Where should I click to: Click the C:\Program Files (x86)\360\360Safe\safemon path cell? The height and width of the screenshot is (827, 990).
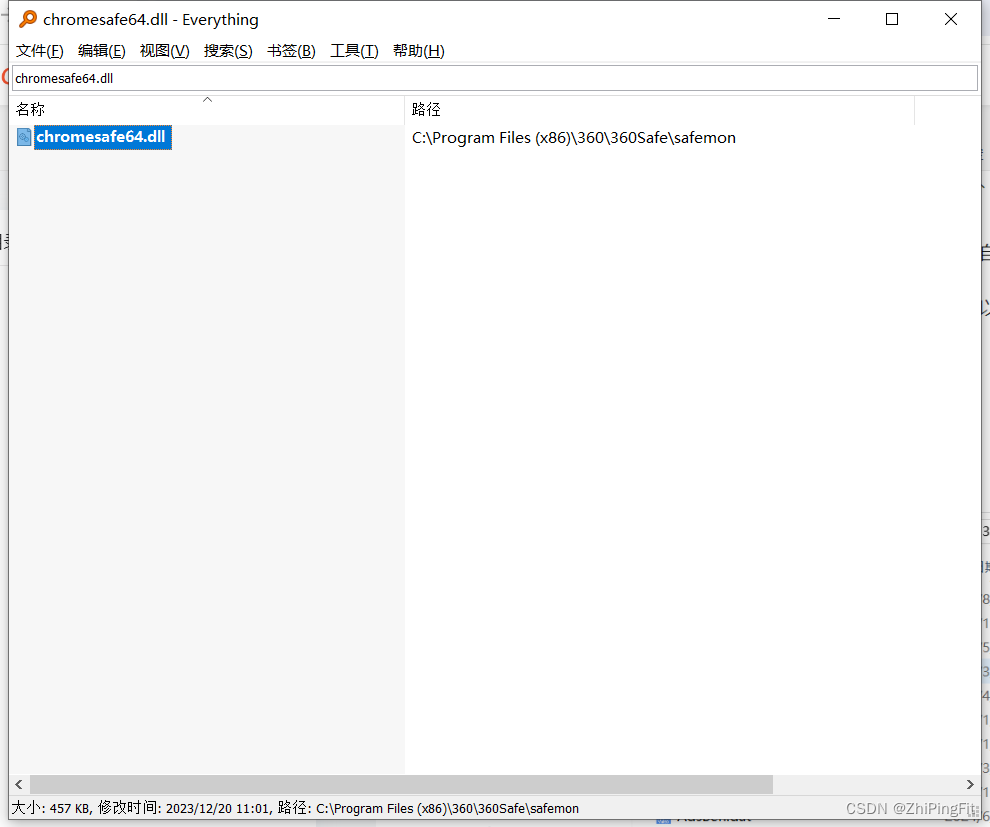(573, 138)
